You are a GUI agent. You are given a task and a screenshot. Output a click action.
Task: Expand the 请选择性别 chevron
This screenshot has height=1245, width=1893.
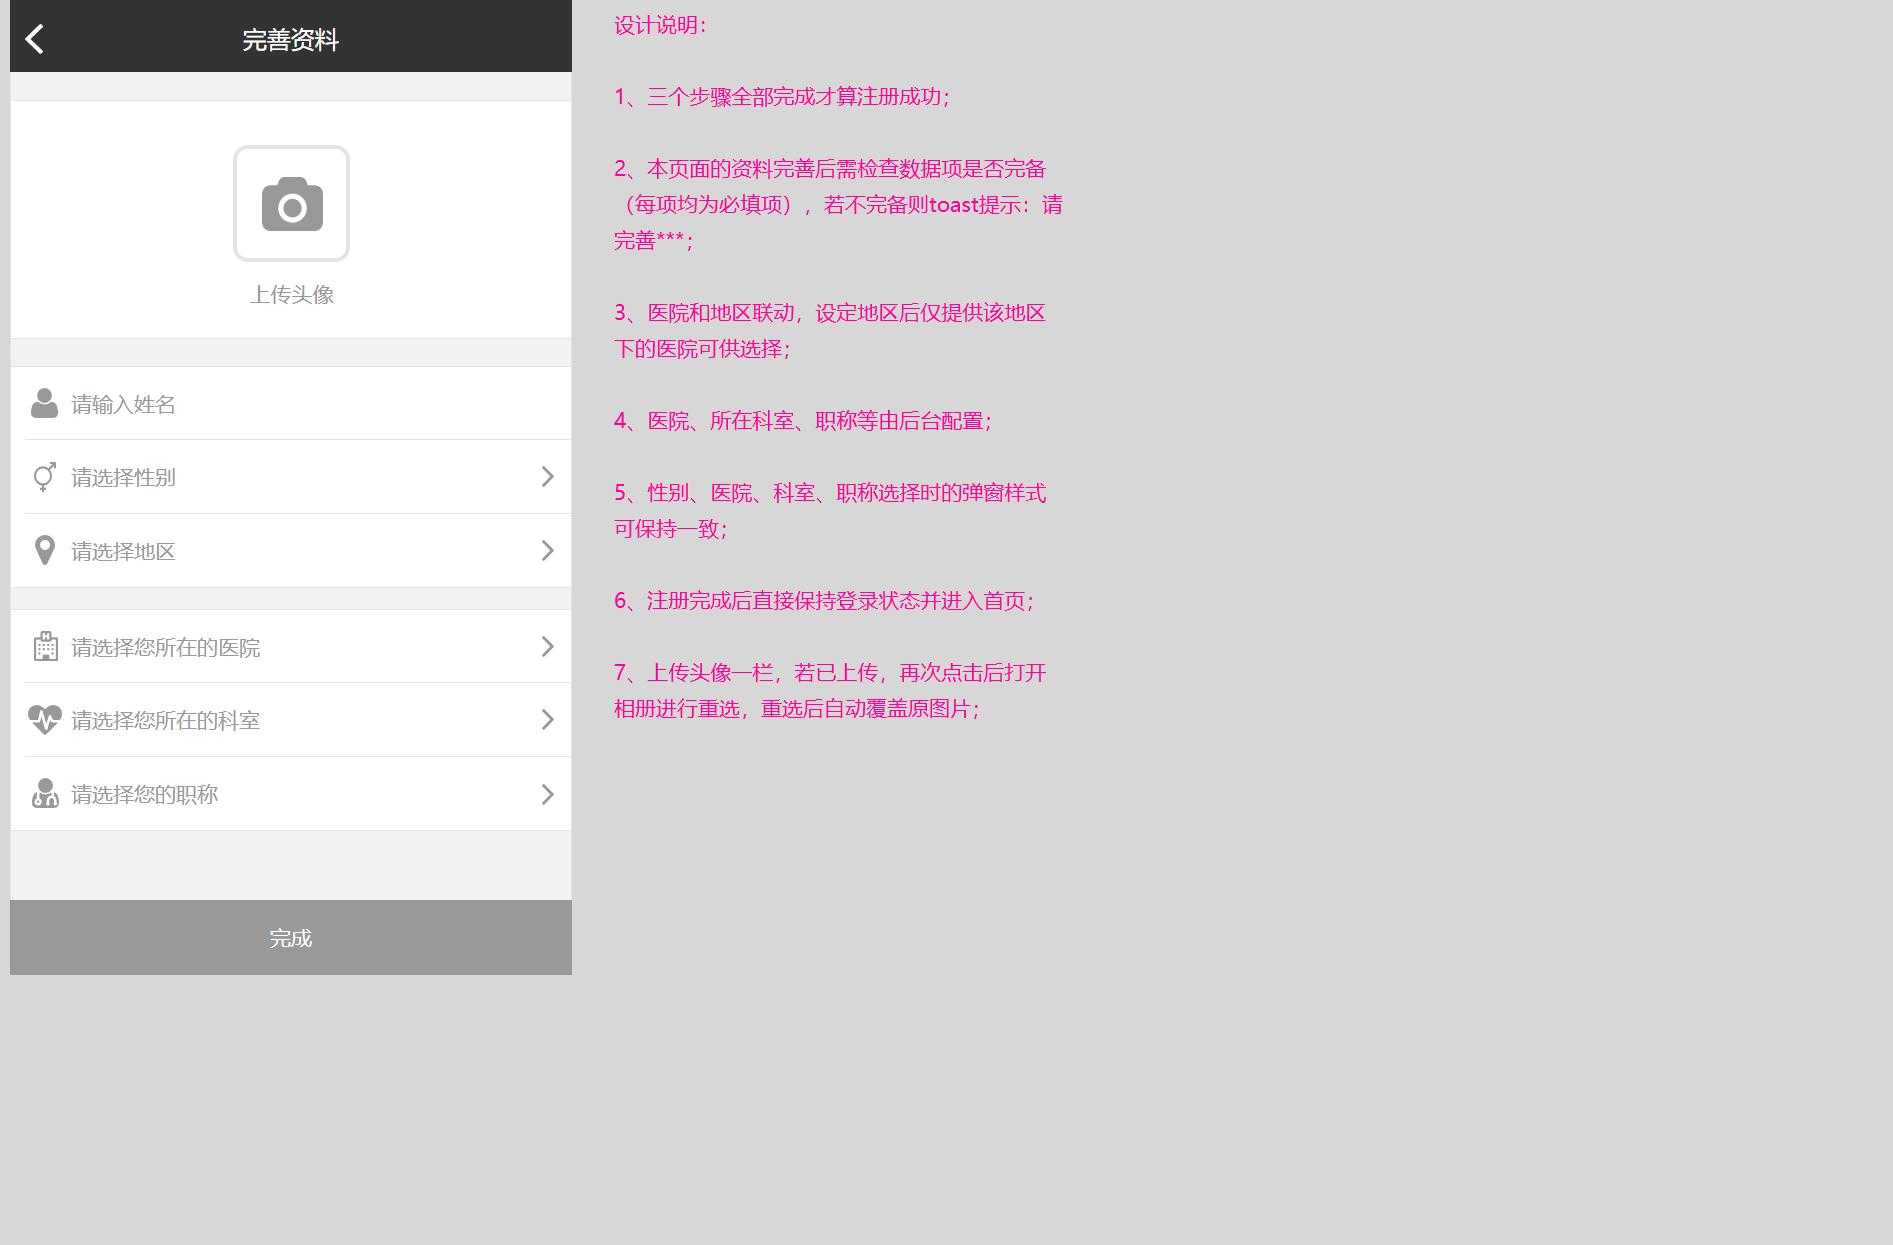click(x=547, y=477)
